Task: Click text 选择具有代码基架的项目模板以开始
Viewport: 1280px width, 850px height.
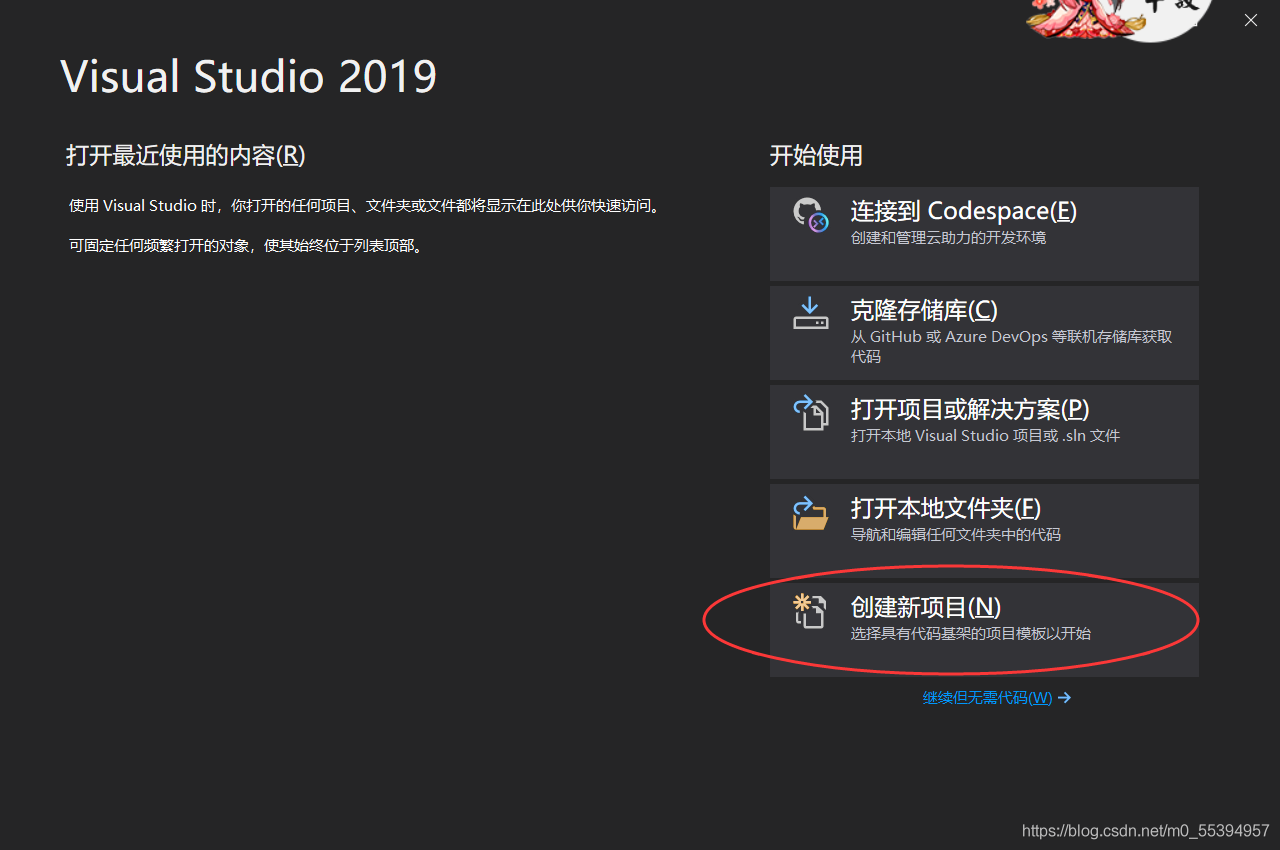Action: (x=971, y=634)
